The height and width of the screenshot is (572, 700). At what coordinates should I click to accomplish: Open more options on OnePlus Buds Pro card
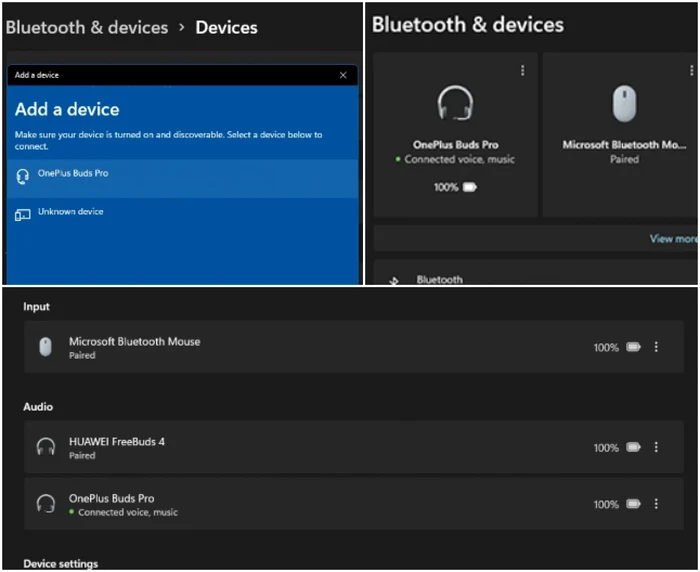tap(522, 70)
